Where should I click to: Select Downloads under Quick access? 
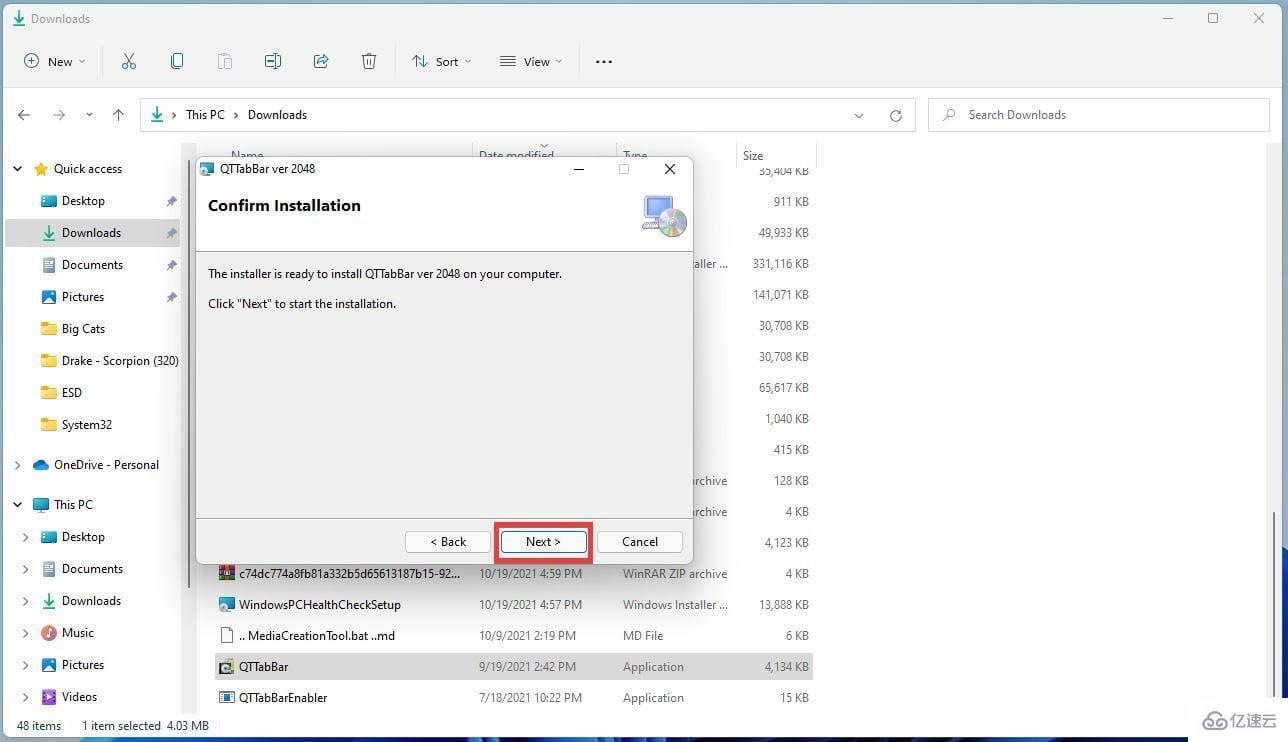92,233
